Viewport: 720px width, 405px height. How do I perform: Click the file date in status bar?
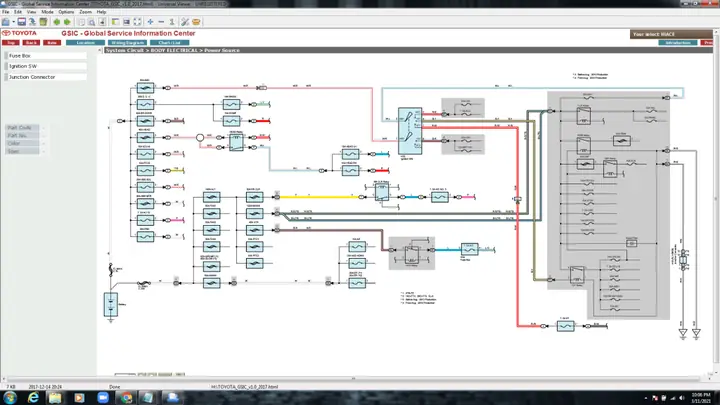[x=45, y=387]
